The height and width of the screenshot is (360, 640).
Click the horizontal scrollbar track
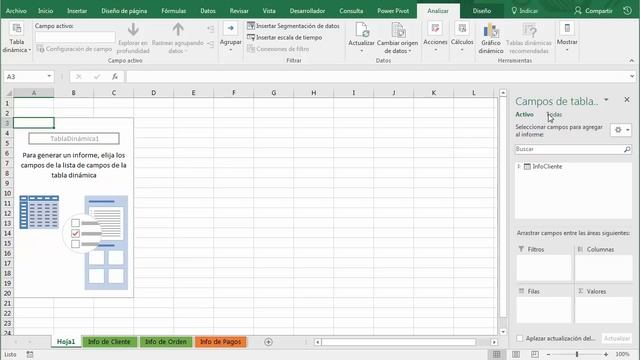pos(398,342)
